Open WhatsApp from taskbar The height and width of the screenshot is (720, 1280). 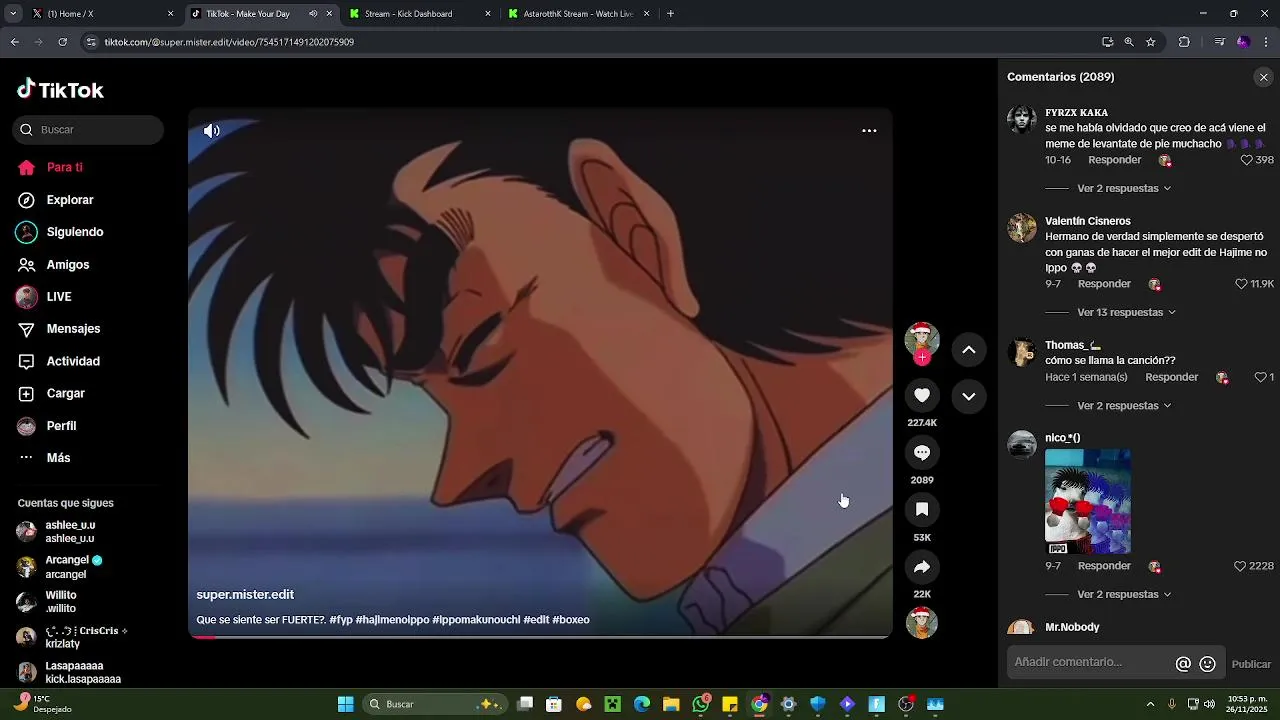(701, 704)
